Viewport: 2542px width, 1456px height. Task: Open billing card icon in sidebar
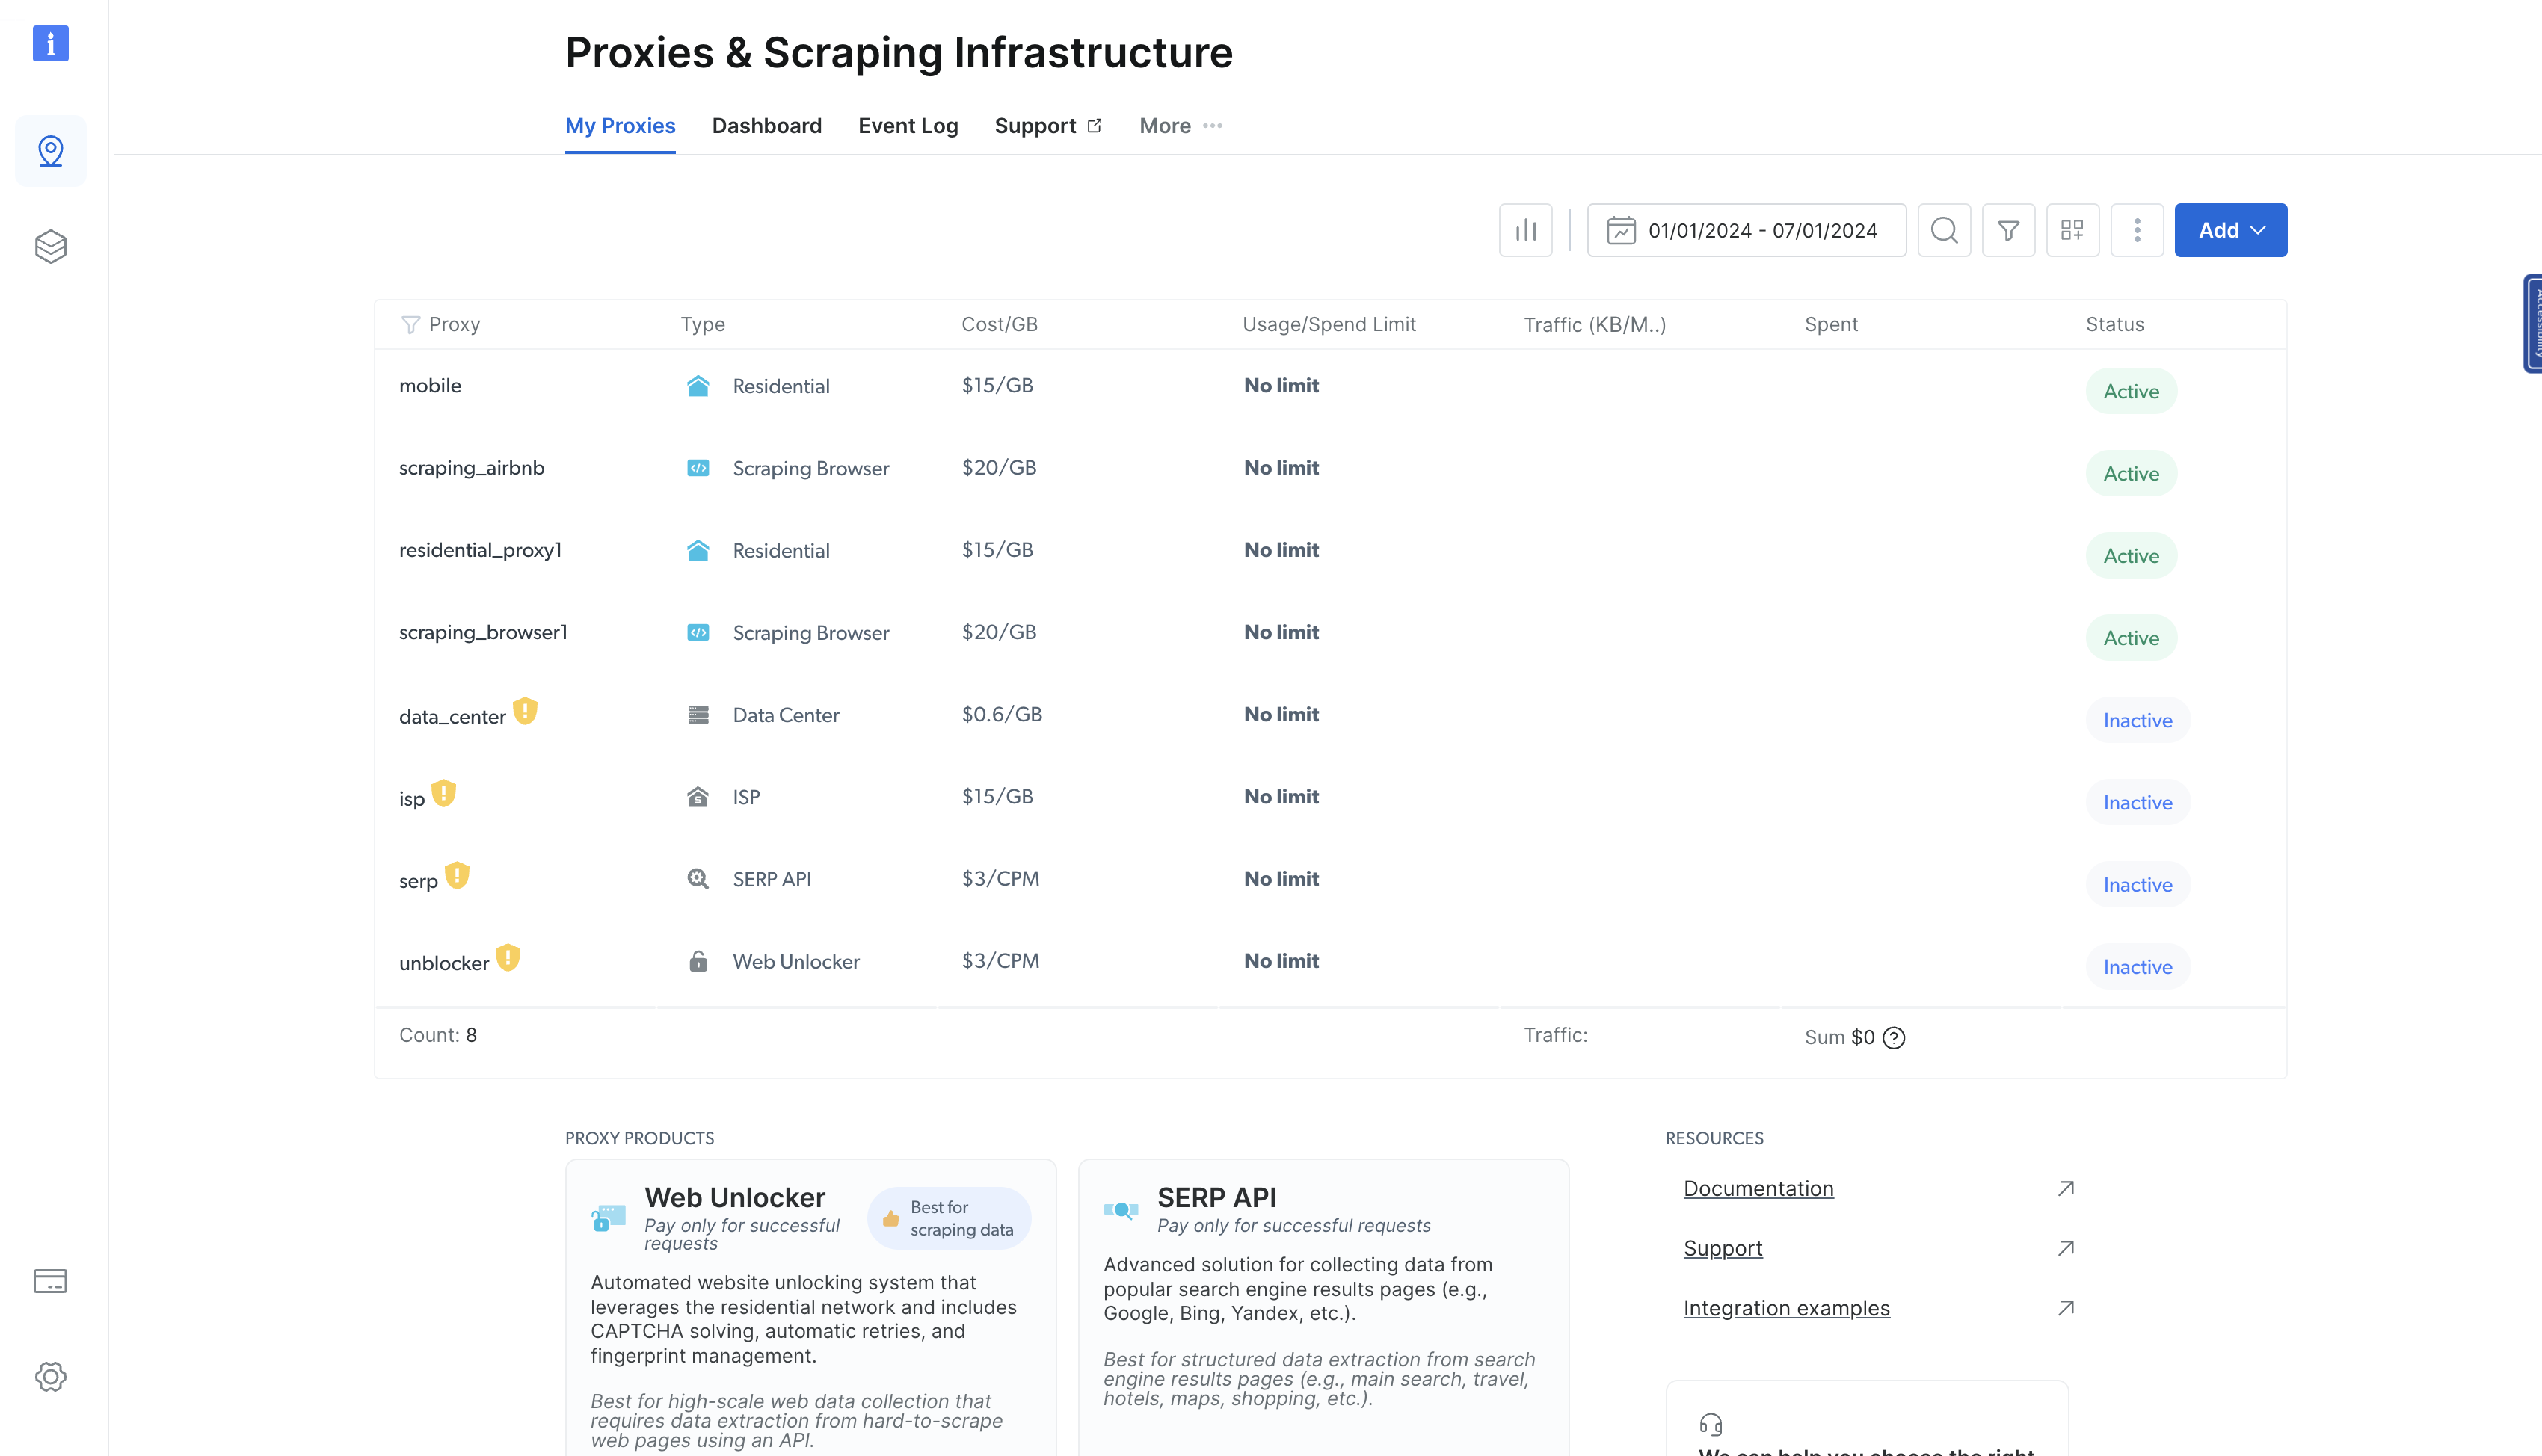tap(50, 1281)
